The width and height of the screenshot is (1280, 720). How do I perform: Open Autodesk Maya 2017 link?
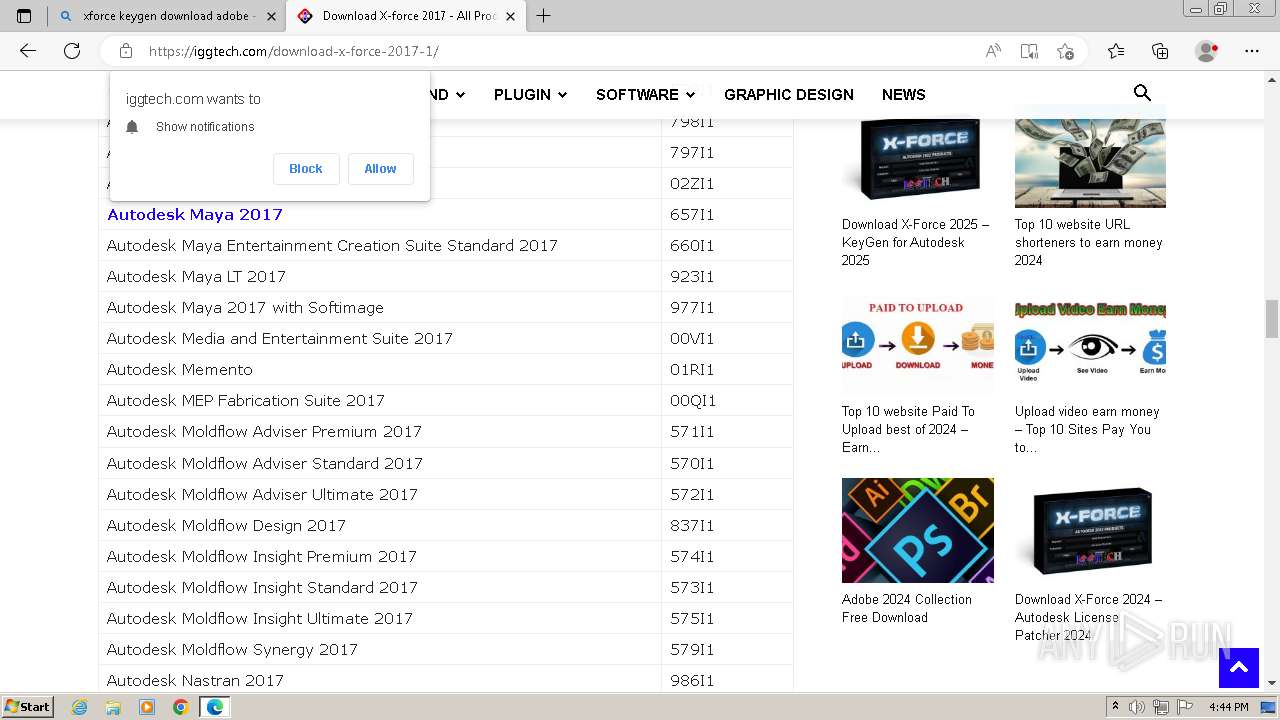(195, 214)
